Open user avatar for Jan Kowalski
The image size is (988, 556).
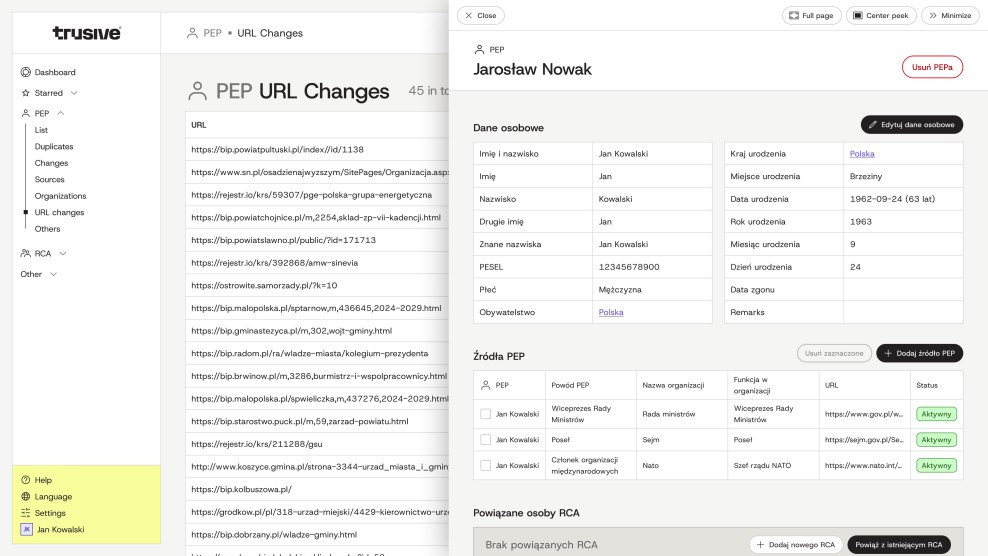pos(26,529)
